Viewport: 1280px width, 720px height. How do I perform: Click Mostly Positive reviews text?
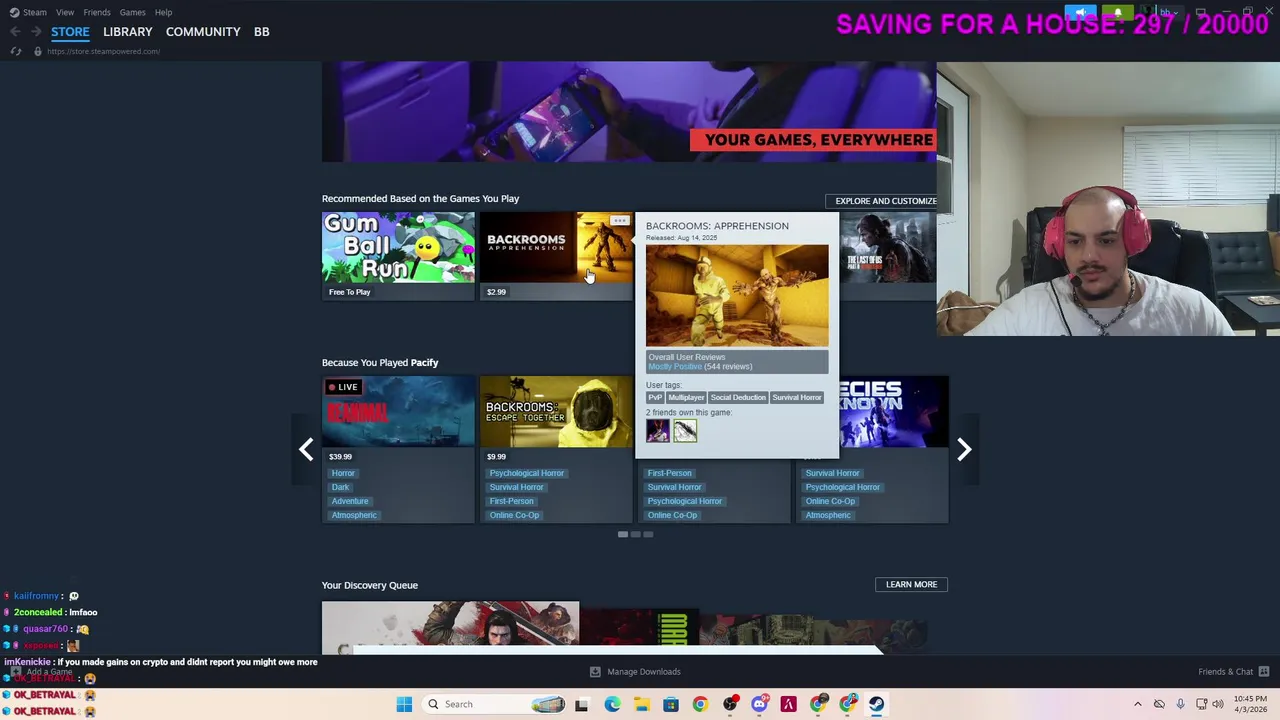(x=675, y=367)
